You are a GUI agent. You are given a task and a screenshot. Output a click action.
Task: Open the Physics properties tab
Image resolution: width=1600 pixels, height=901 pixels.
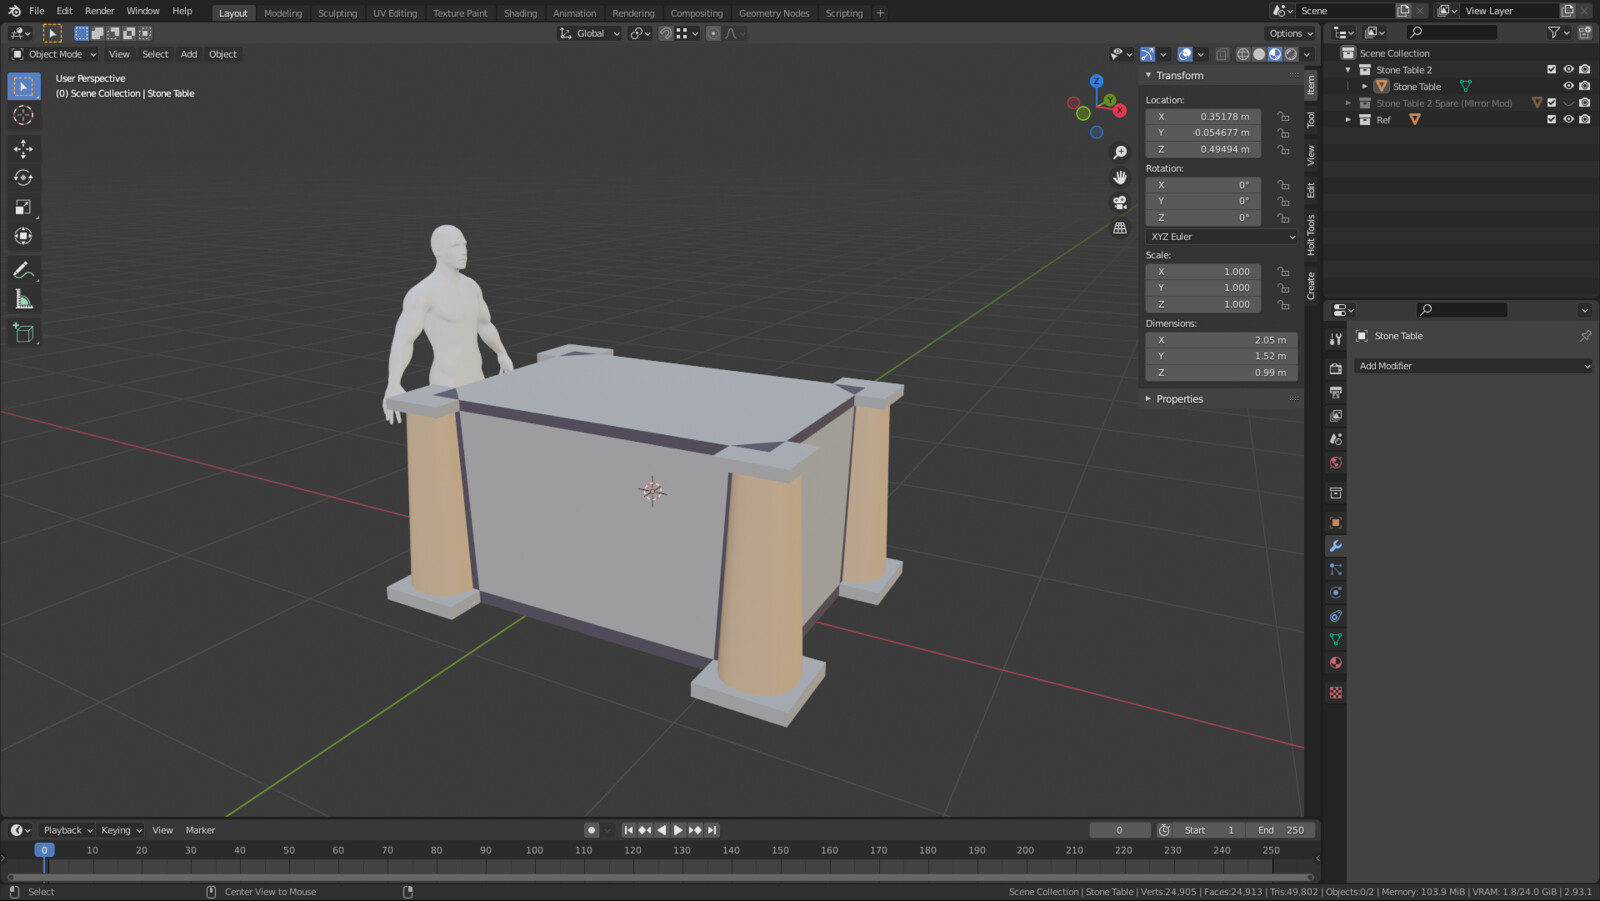pos(1335,592)
